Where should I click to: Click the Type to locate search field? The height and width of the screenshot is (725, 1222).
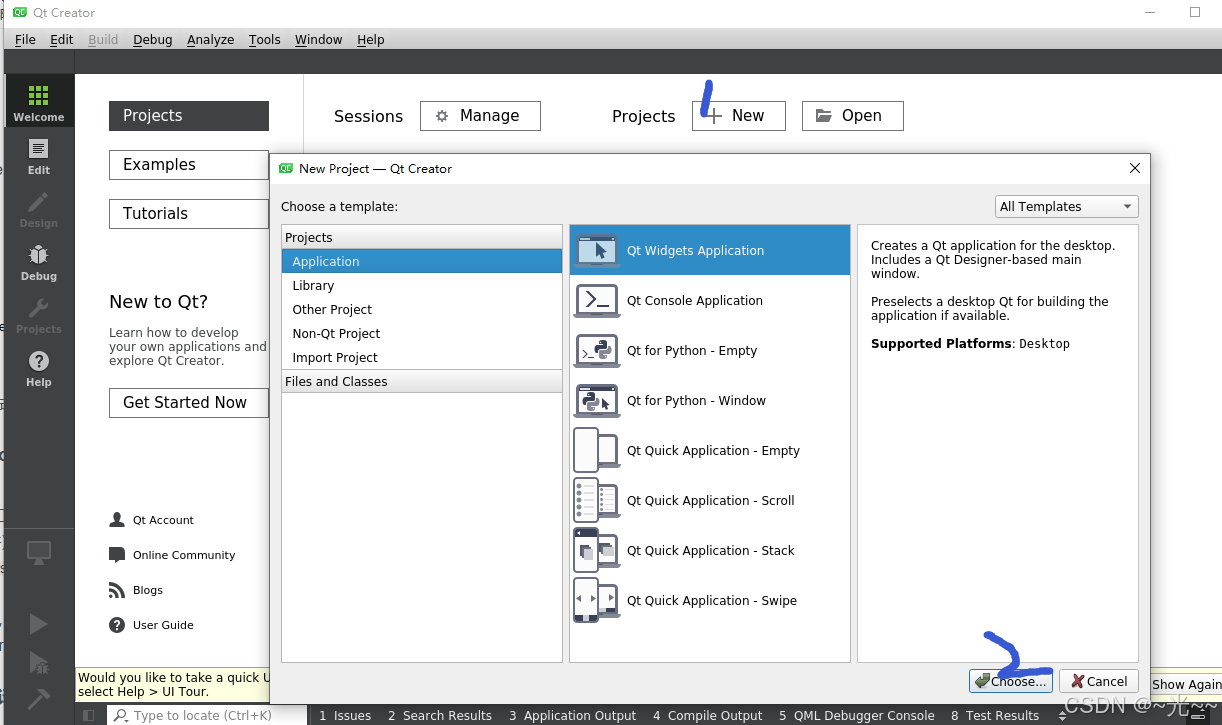(x=206, y=715)
